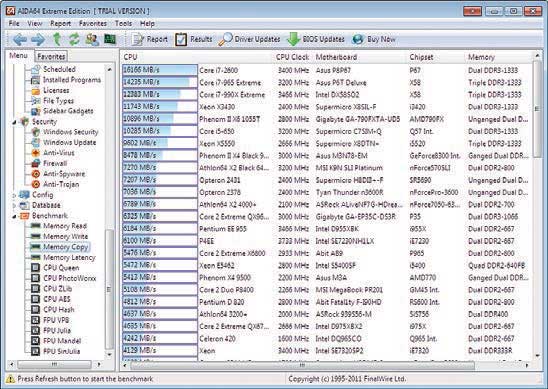Collapse the Security tree node

click(x=14, y=122)
